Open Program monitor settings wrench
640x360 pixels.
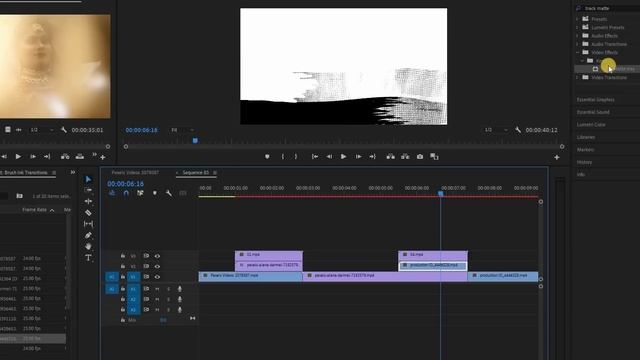click(x=518, y=130)
